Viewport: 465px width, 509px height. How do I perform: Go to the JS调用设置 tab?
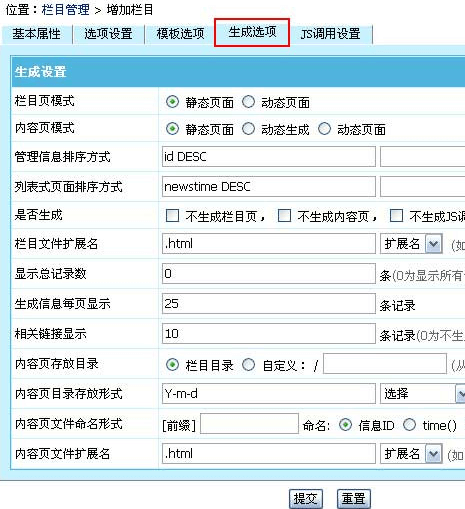(330, 34)
